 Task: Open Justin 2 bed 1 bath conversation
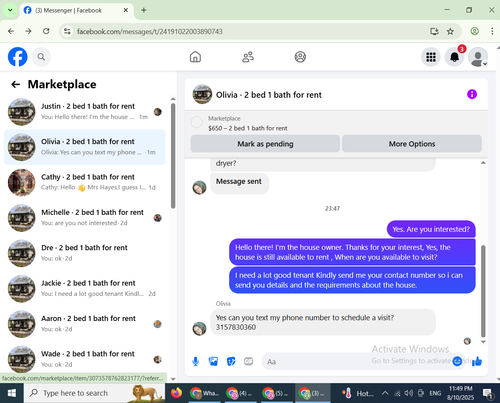point(85,112)
